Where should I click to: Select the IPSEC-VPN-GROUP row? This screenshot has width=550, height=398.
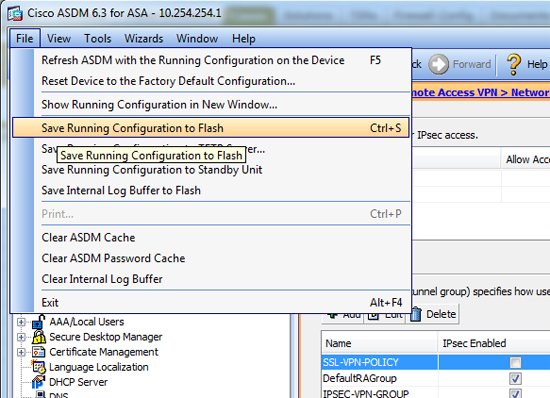[x=436, y=393]
